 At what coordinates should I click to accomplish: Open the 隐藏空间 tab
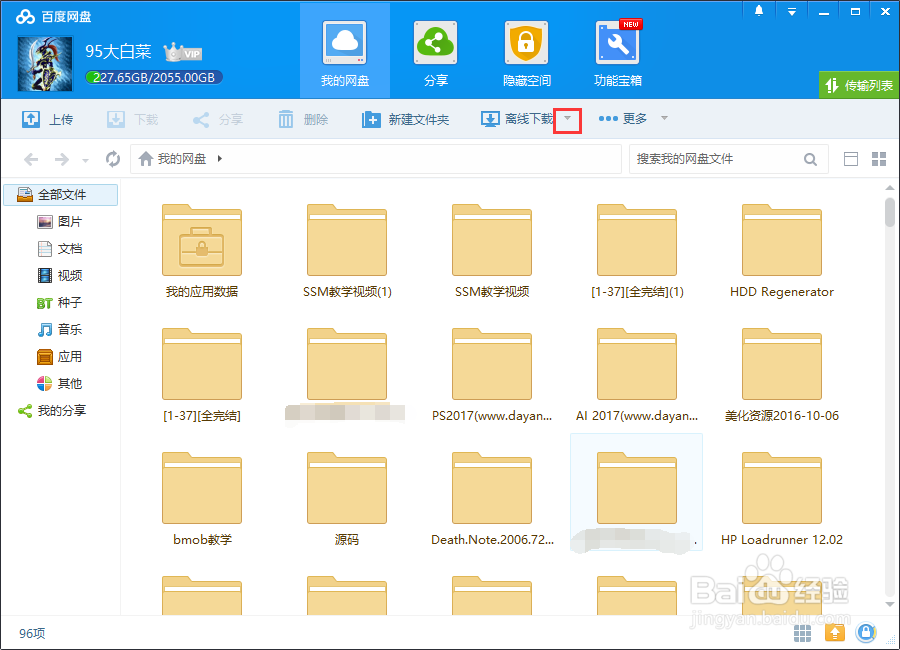point(526,51)
